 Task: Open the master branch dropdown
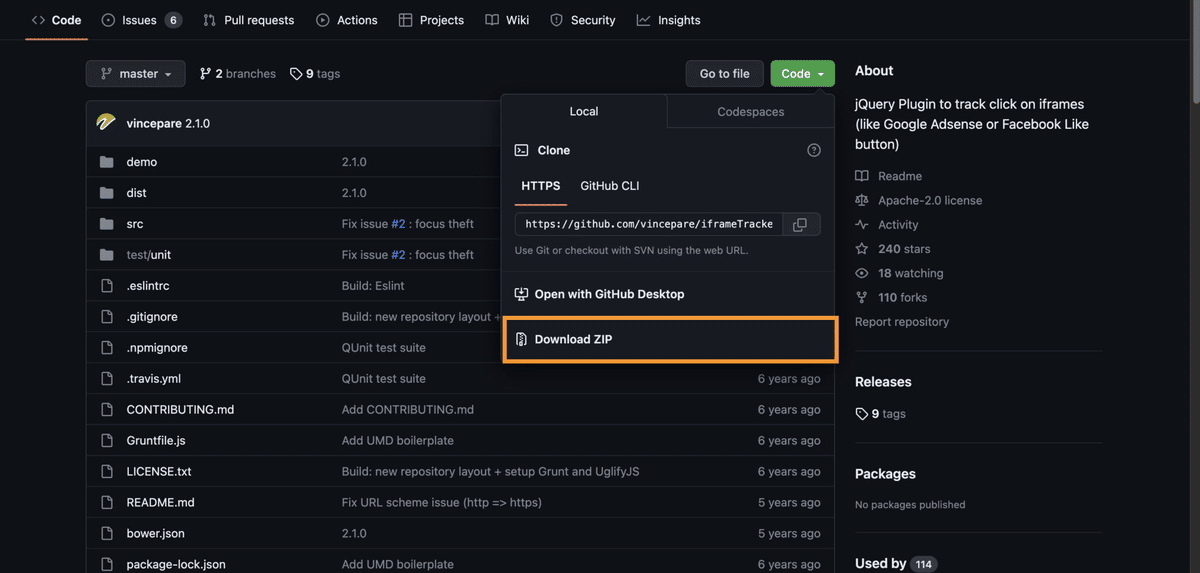(x=136, y=74)
